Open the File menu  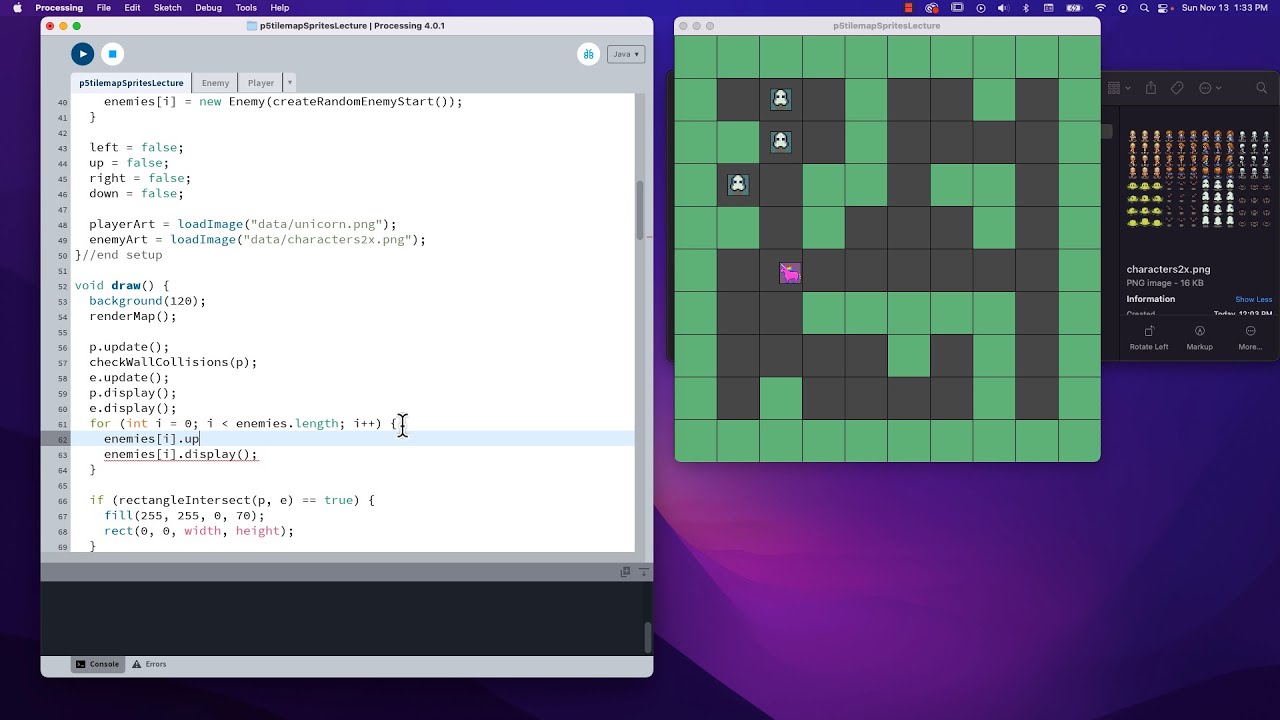tap(104, 8)
